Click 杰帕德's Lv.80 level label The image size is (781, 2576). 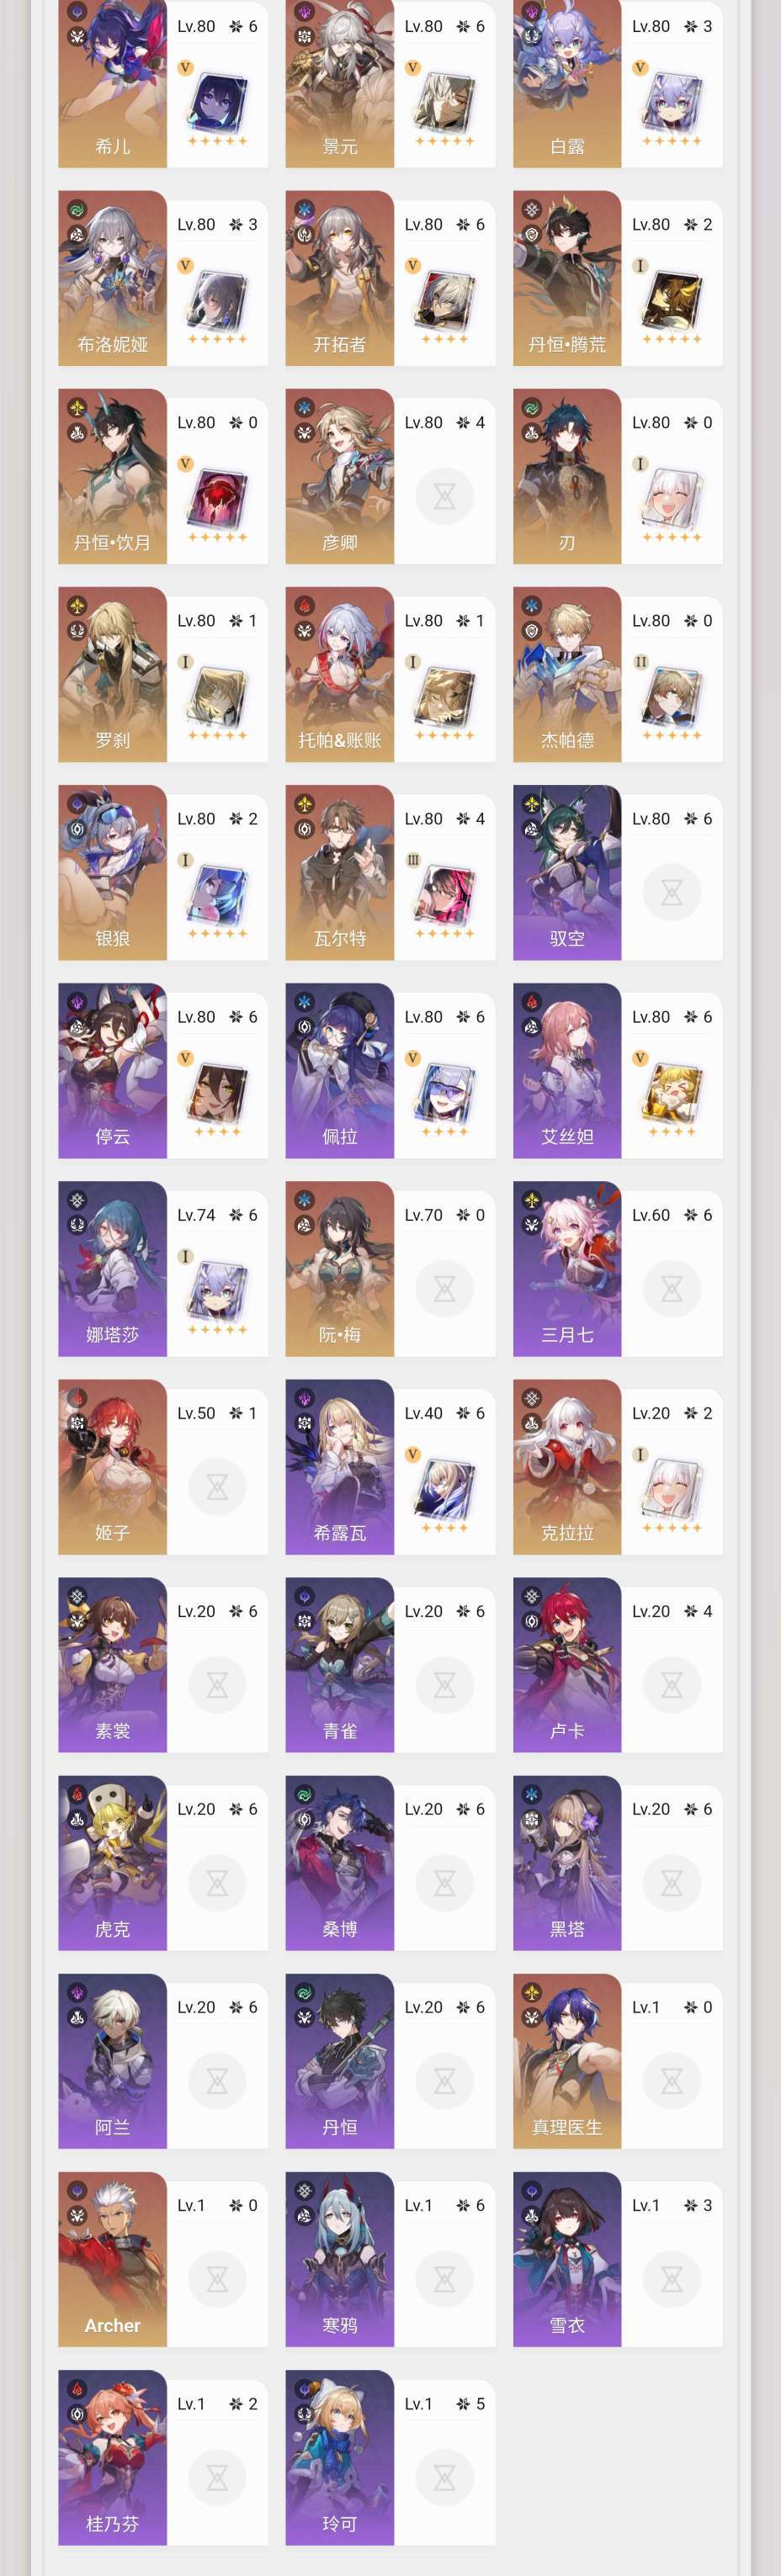pos(651,621)
